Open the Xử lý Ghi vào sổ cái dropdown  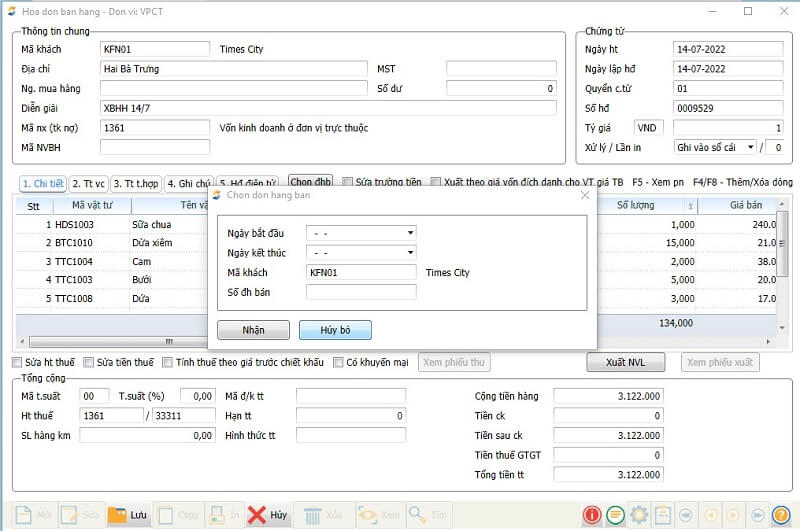tap(751, 147)
